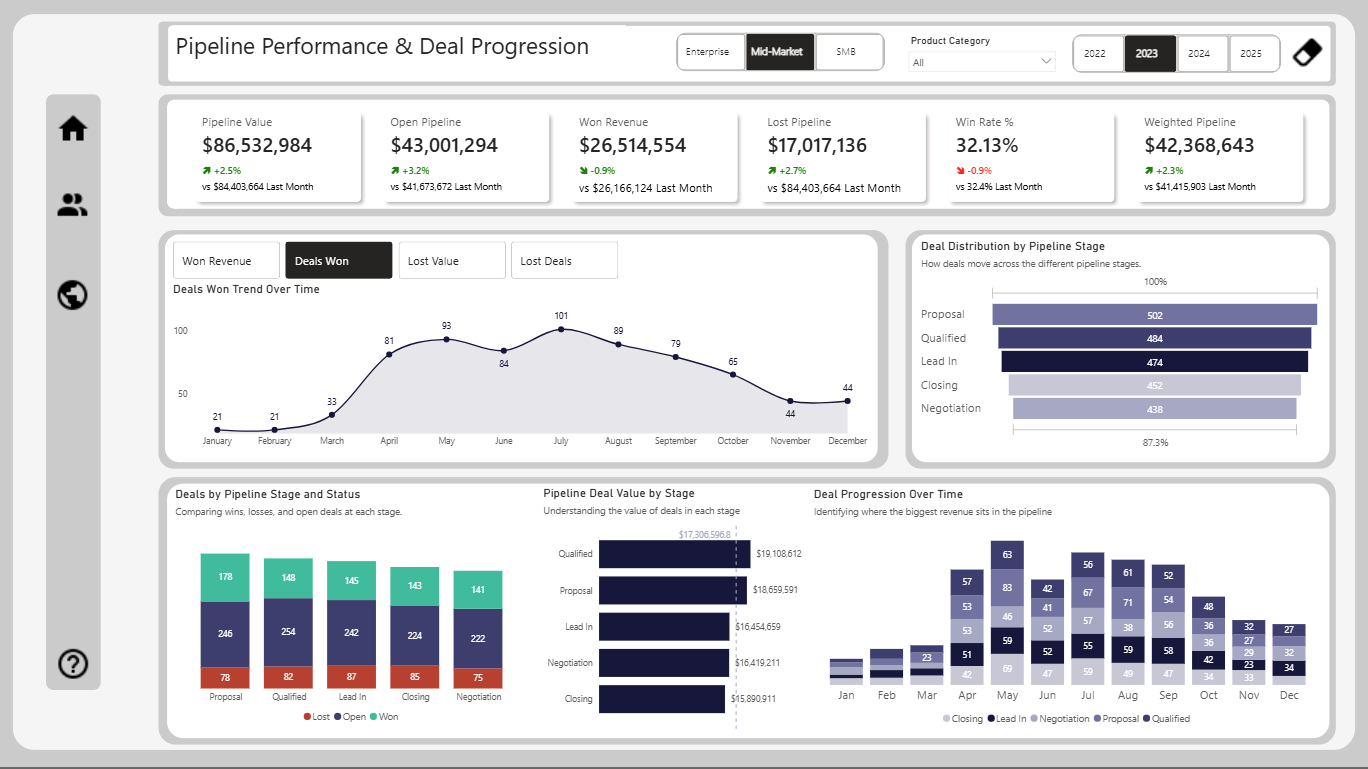This screenshot has height=769, width=1368.
Task: Click the Open legend swatch
Action: [x=339, y=717]
